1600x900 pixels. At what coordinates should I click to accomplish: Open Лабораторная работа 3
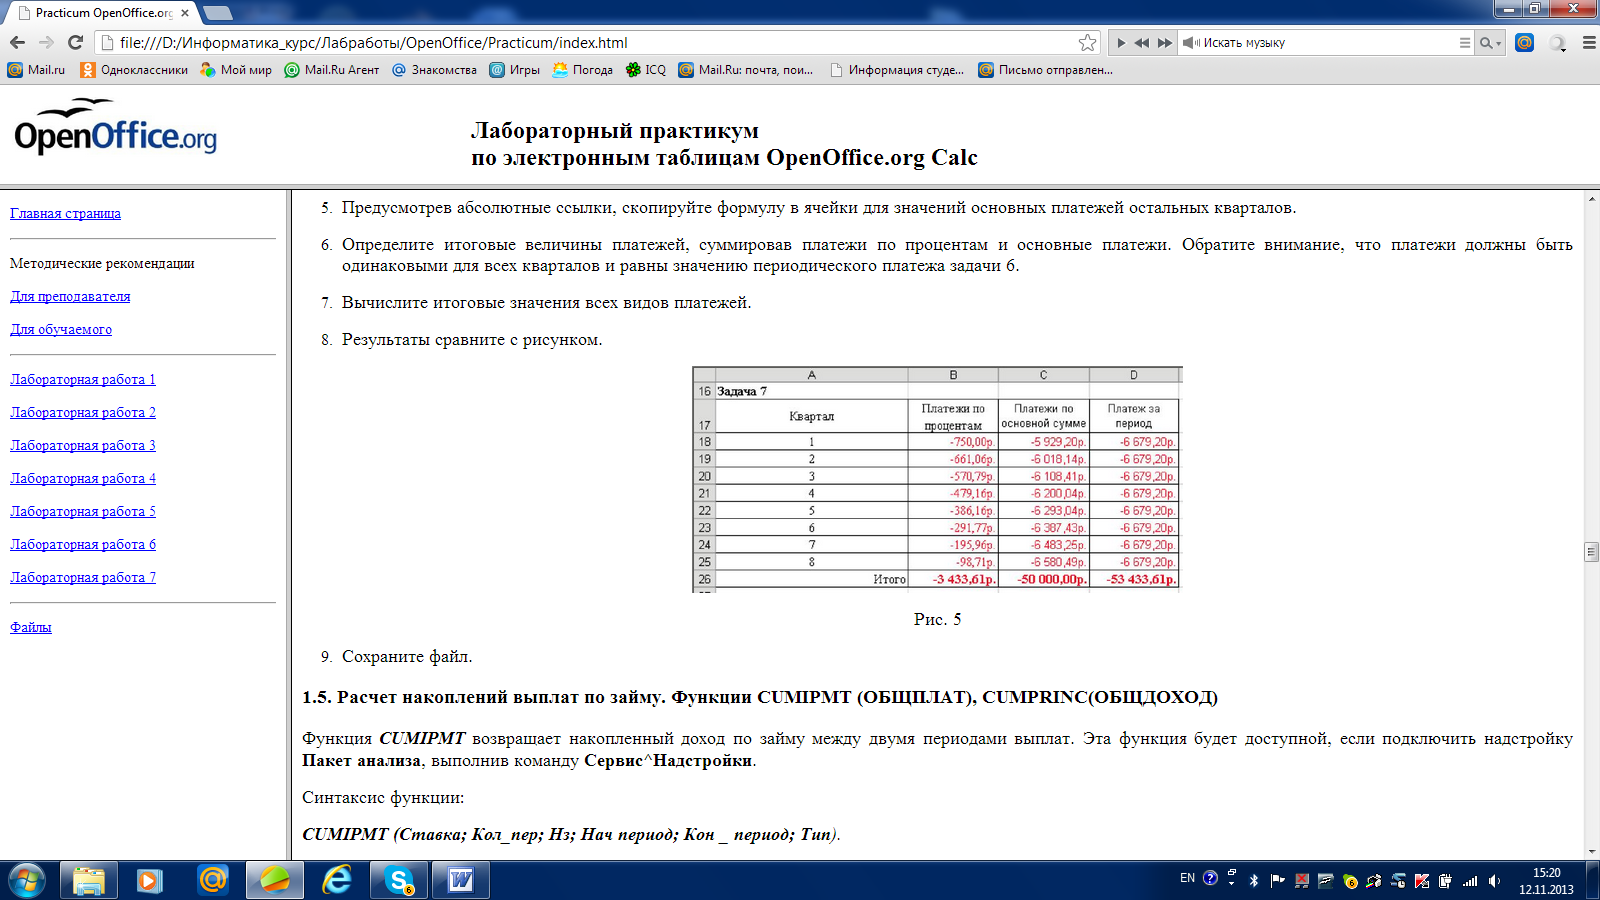point(83,445)
